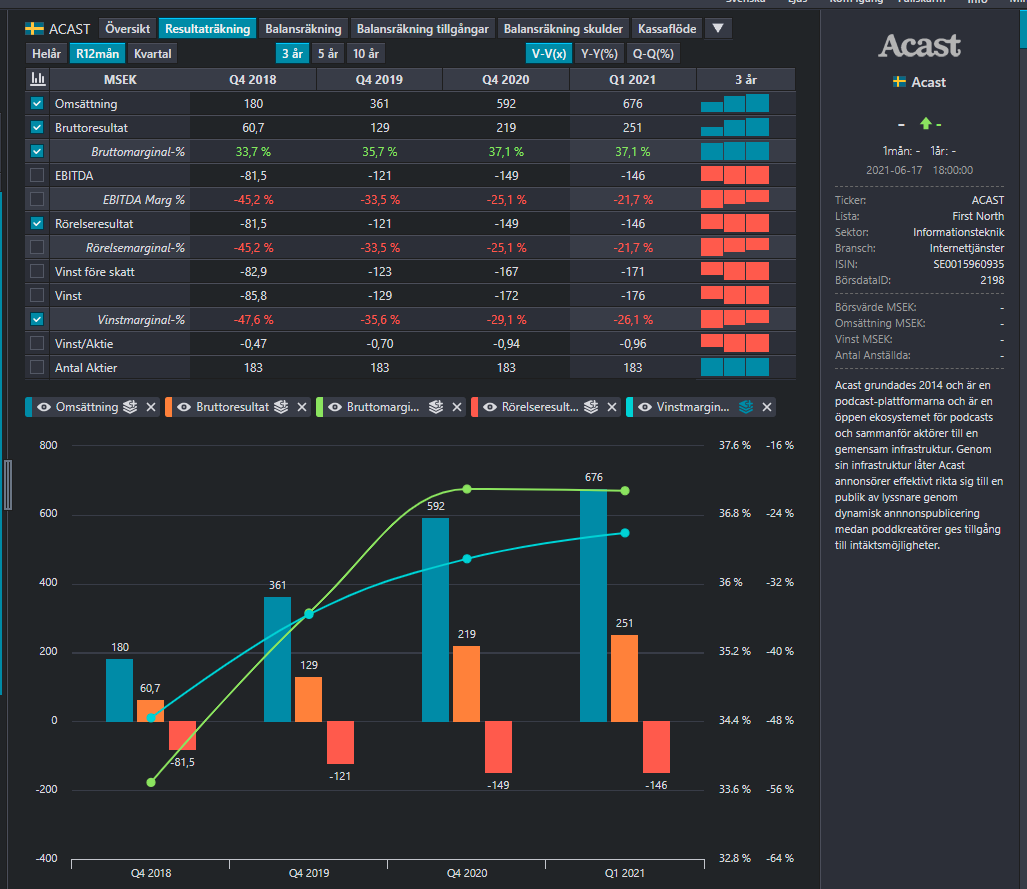Select R12mån period button
This screenshot has width=1027, height=889.
pos(98,54)
